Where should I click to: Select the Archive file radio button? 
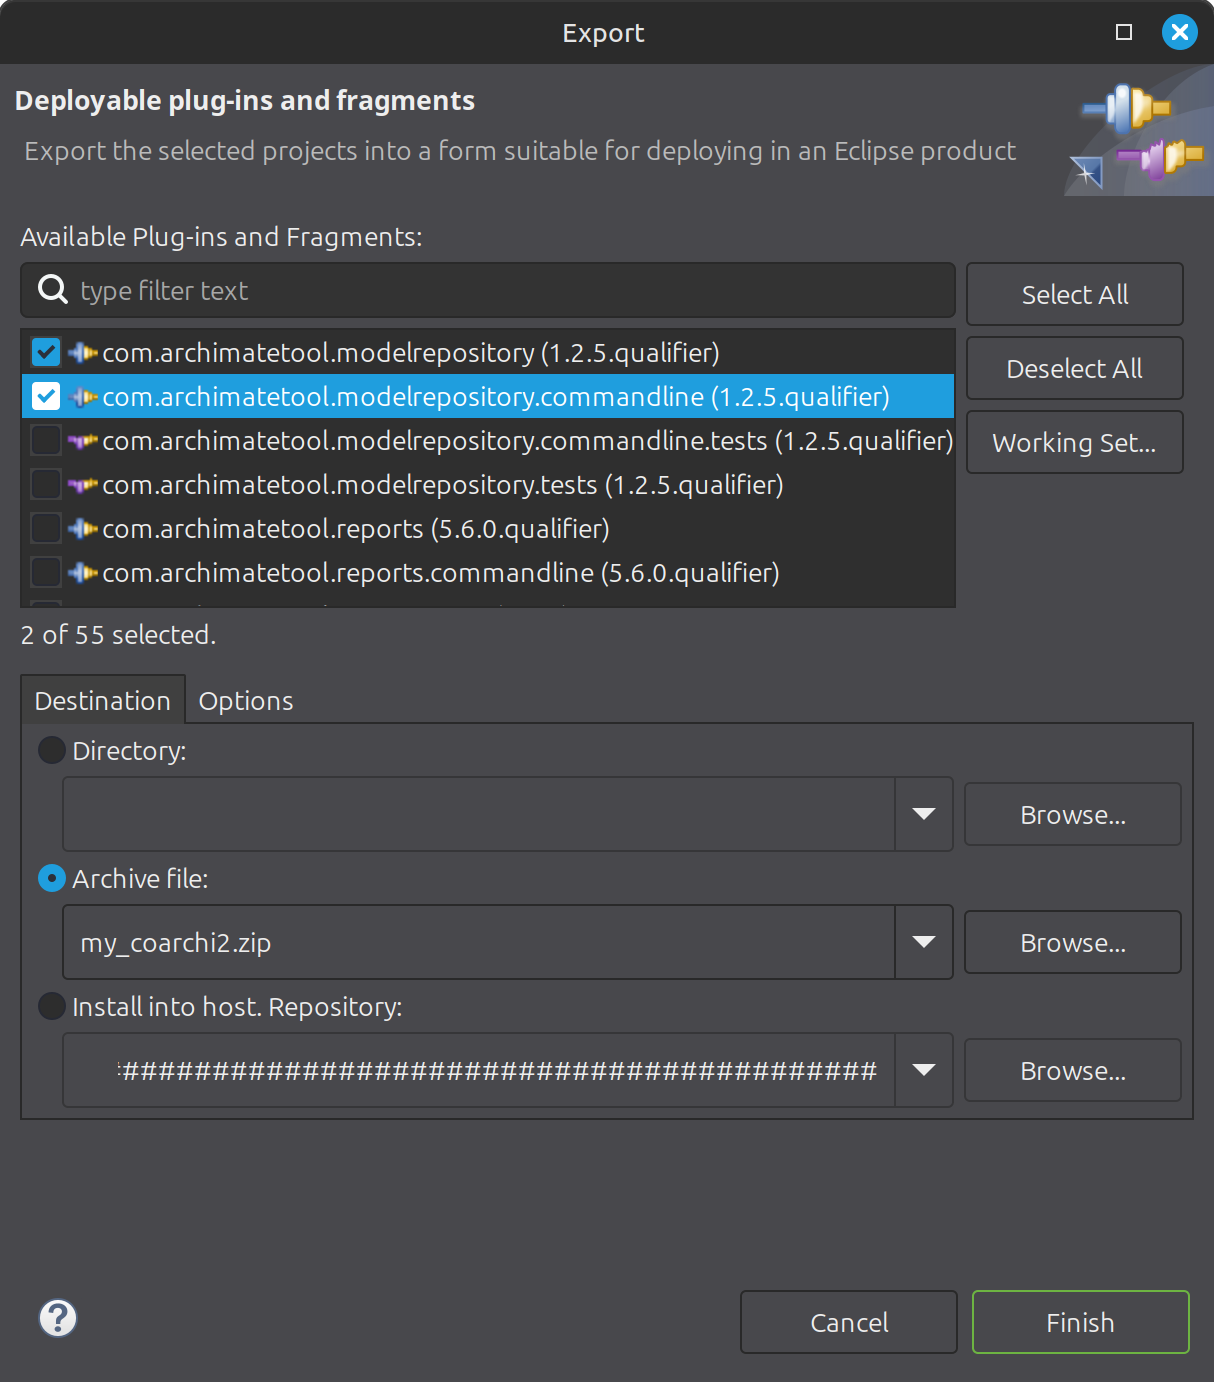(52, 878)
